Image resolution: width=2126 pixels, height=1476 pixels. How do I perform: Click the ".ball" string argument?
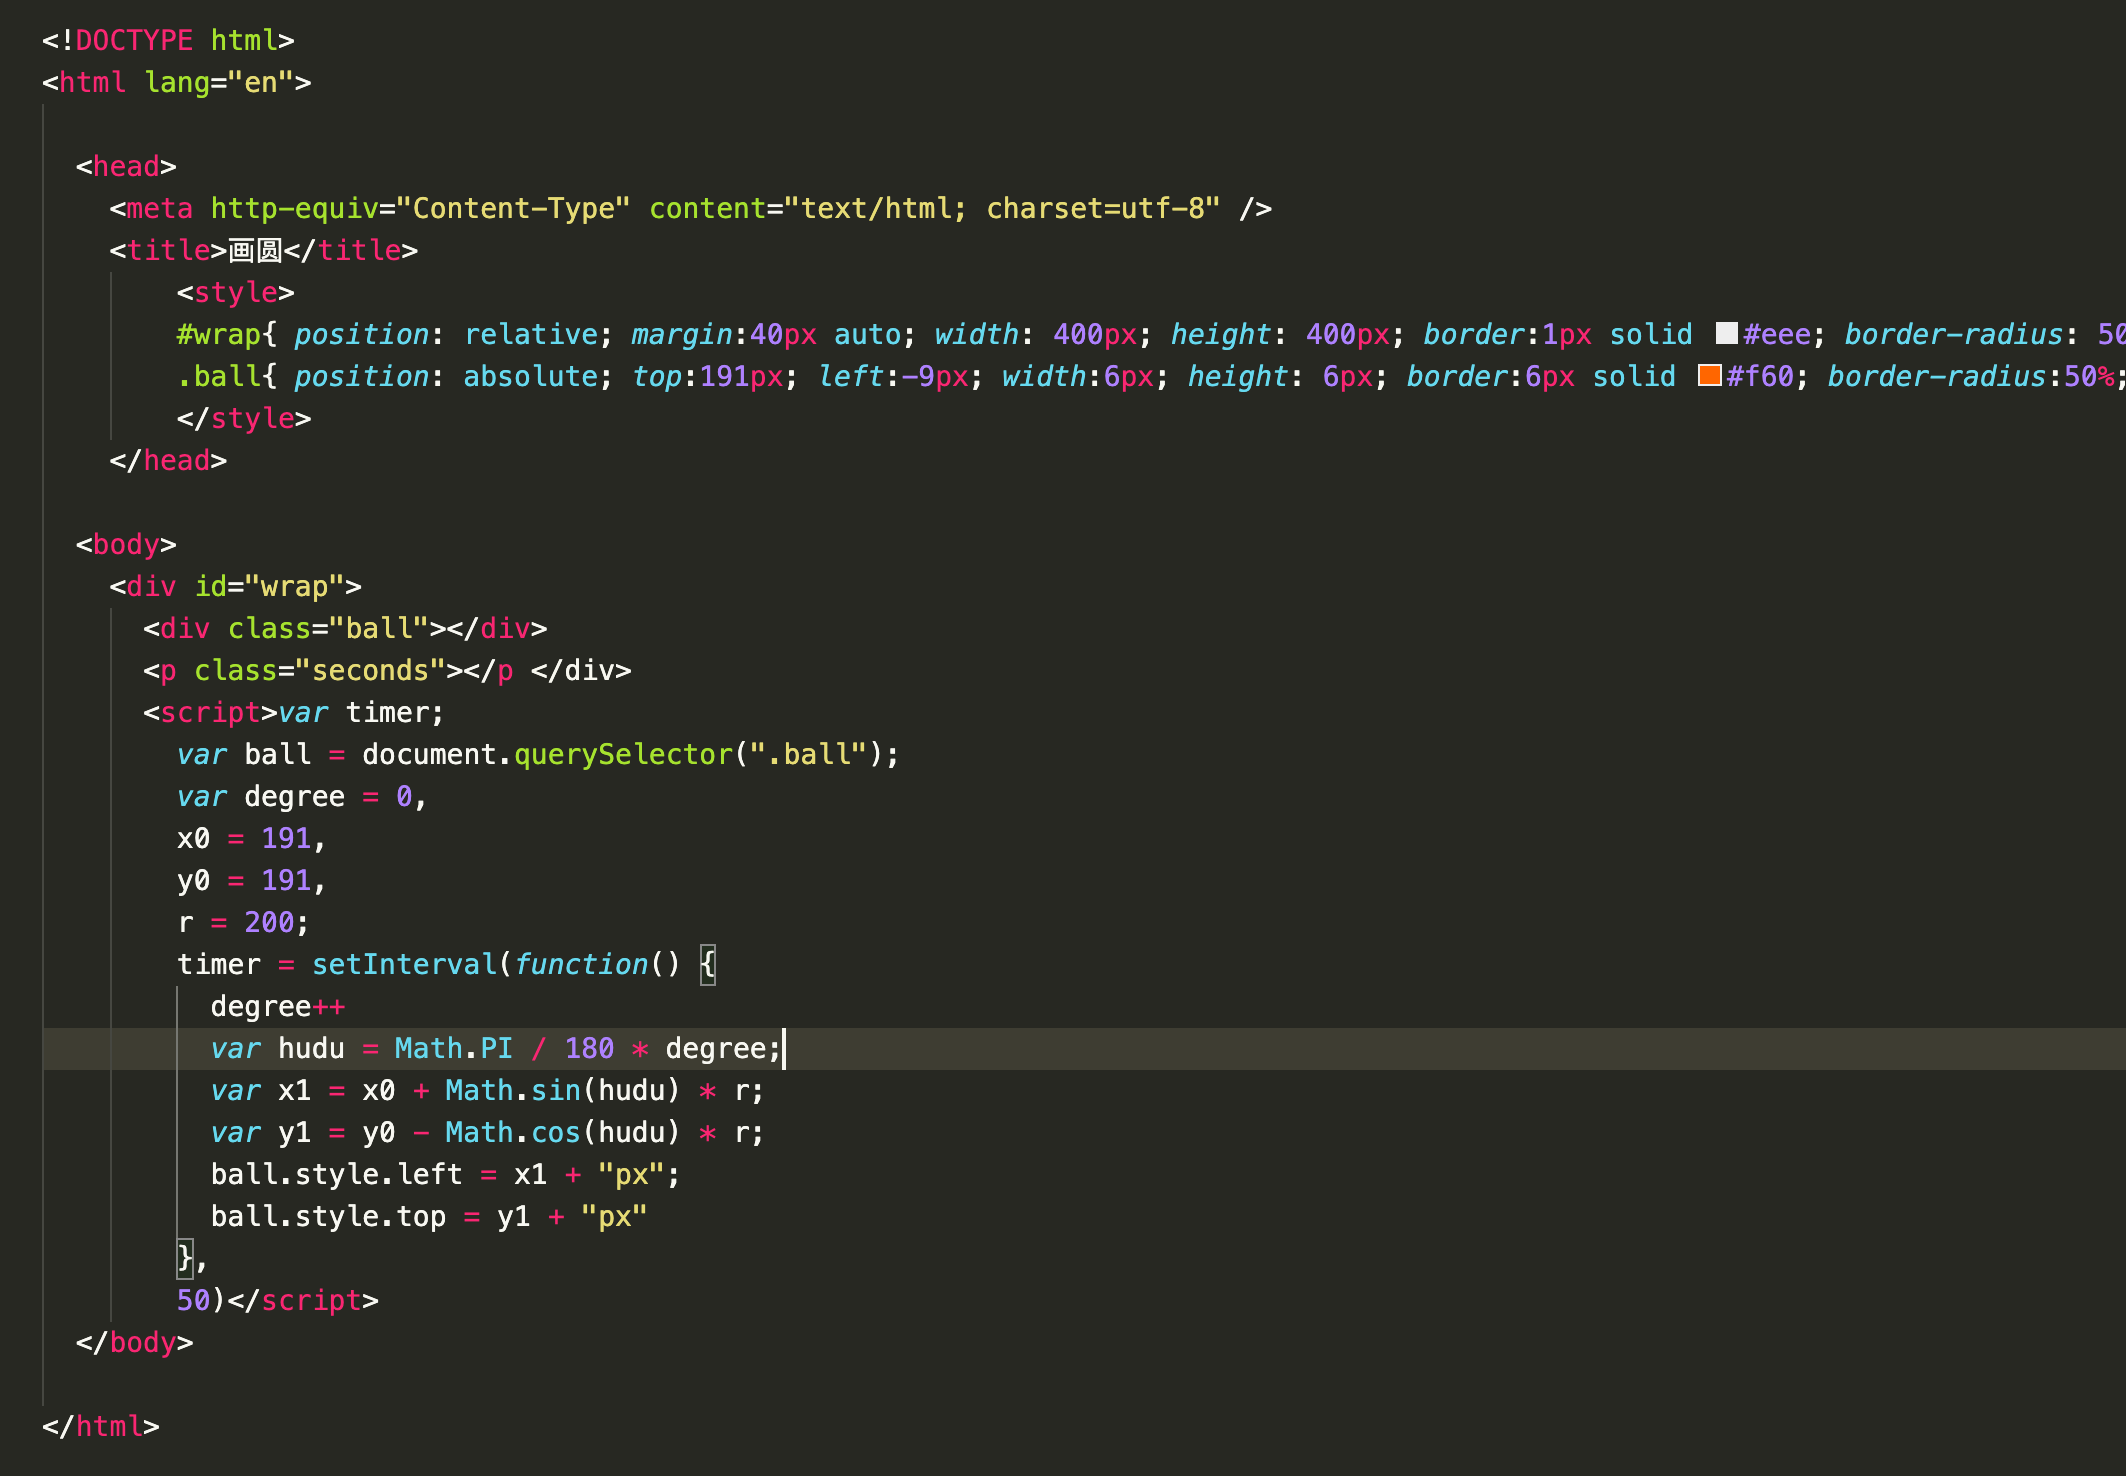coord(808,754)
